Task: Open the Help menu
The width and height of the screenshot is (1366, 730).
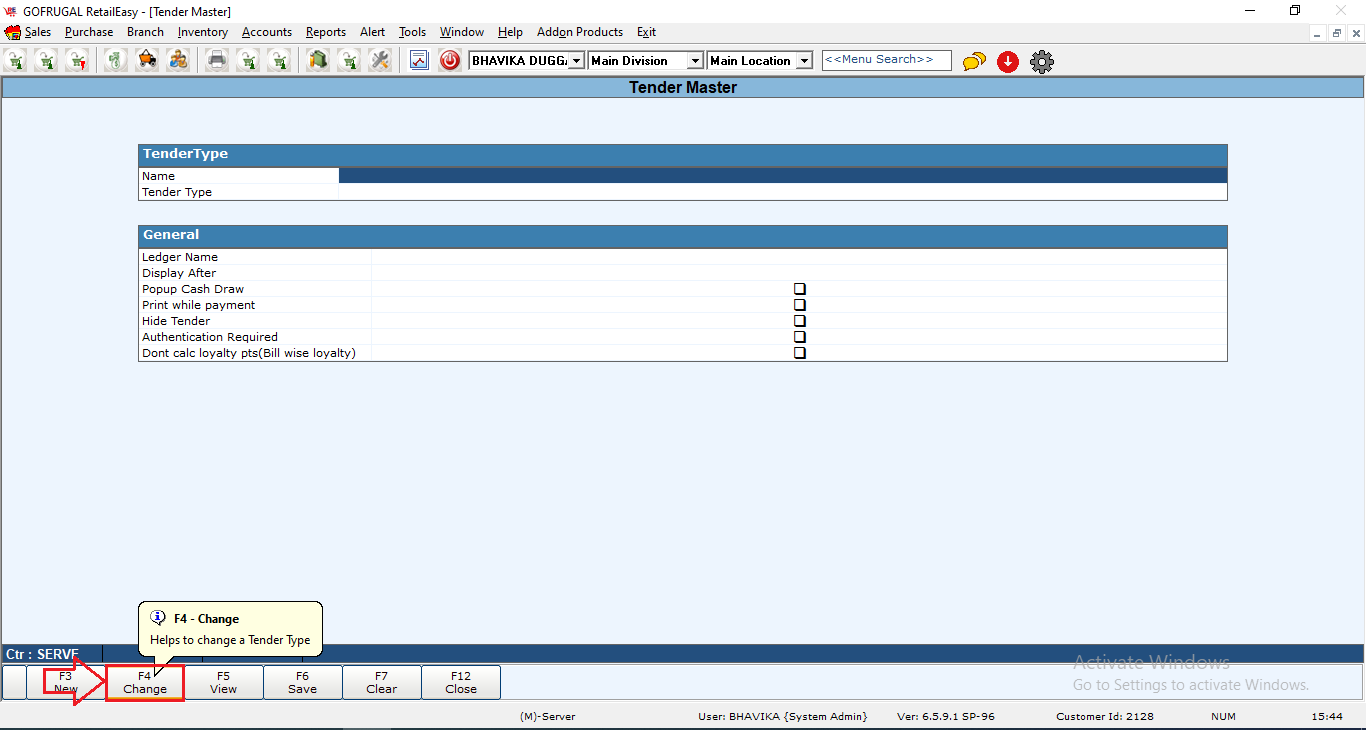Action: 510,32
